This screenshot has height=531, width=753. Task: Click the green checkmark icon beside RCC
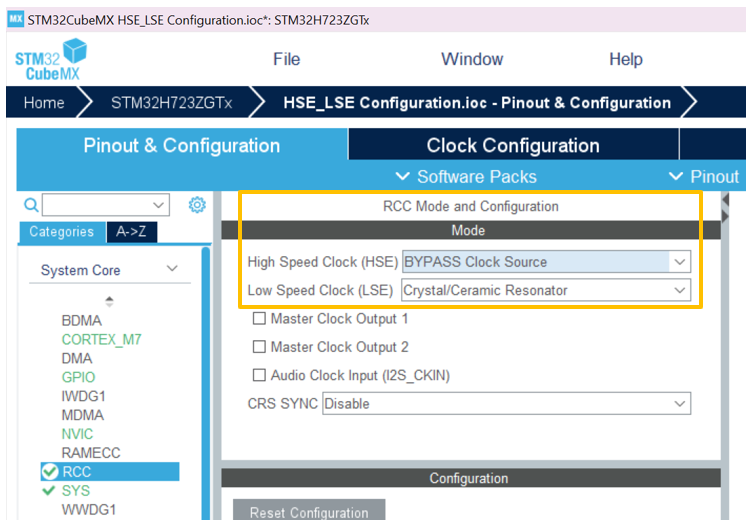click(x=49, y=471)
